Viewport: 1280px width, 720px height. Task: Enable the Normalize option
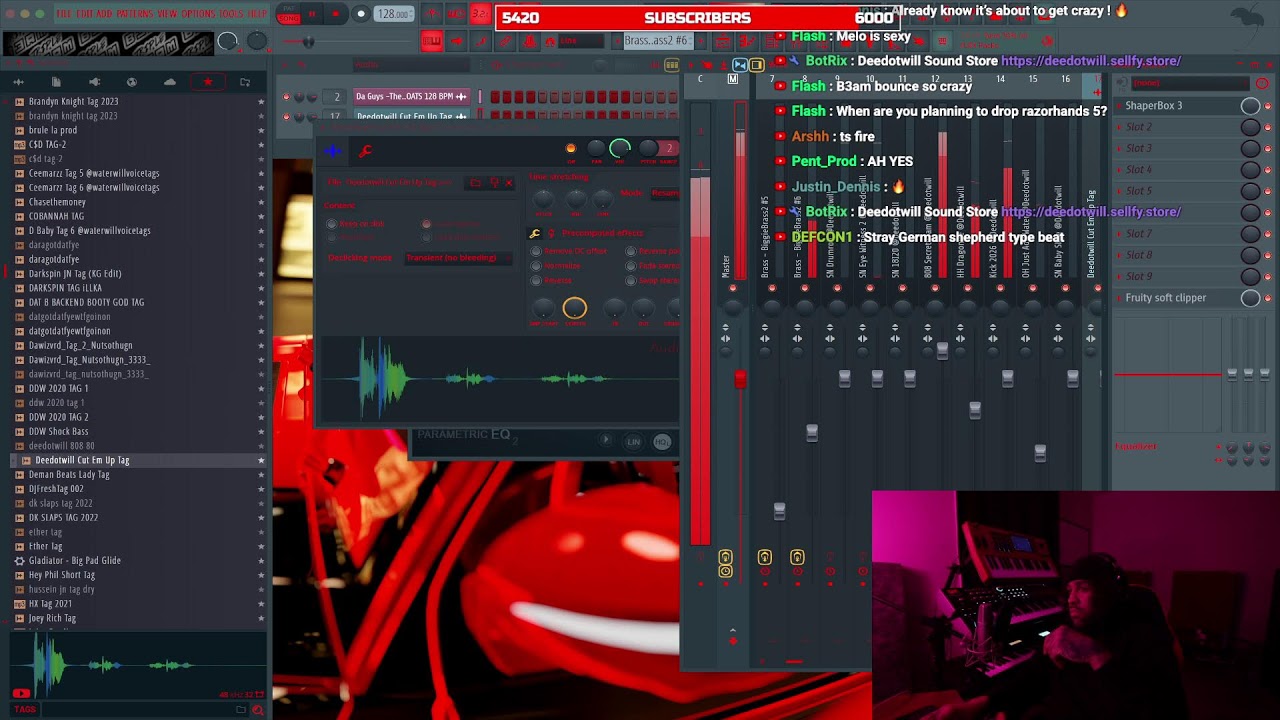(536, 266)
